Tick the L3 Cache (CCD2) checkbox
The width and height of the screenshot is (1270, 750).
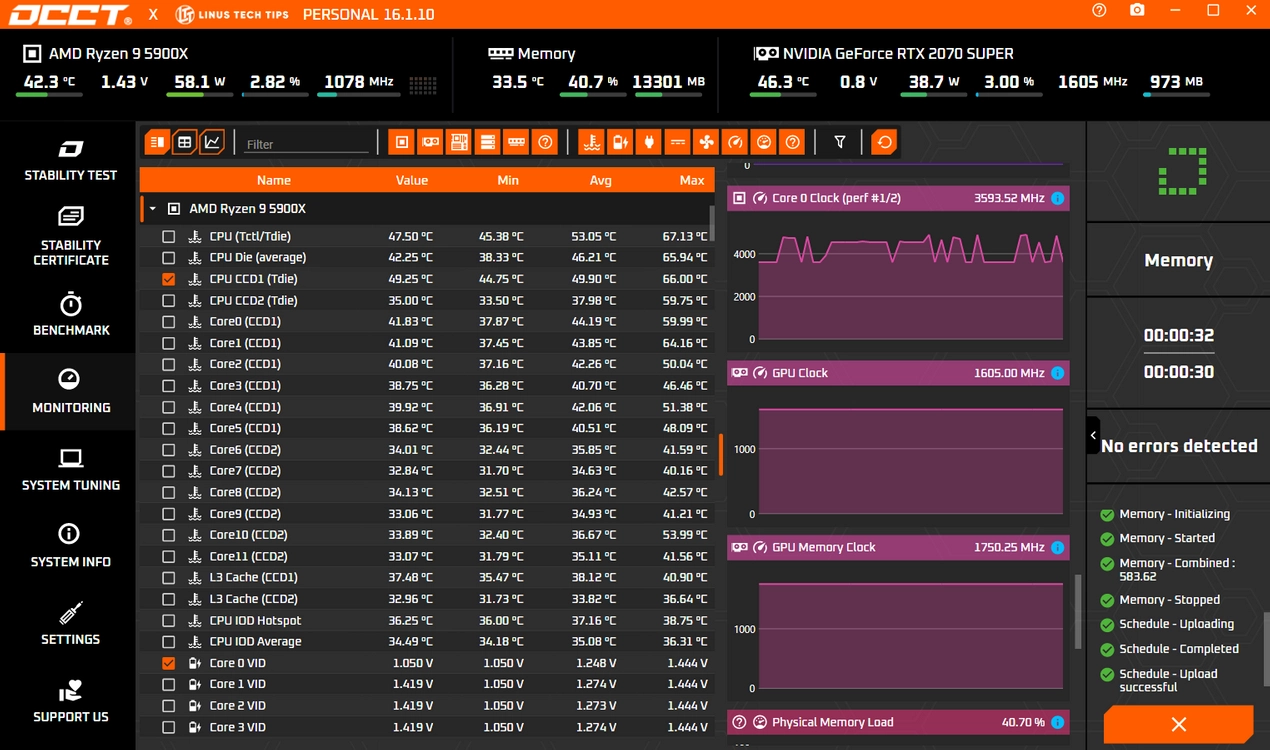coord(168,599)
